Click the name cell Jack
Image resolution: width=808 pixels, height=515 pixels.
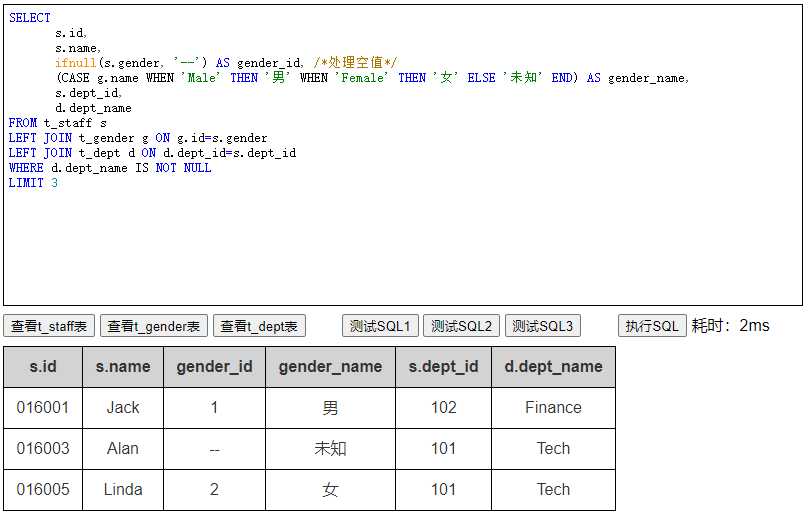123,408
